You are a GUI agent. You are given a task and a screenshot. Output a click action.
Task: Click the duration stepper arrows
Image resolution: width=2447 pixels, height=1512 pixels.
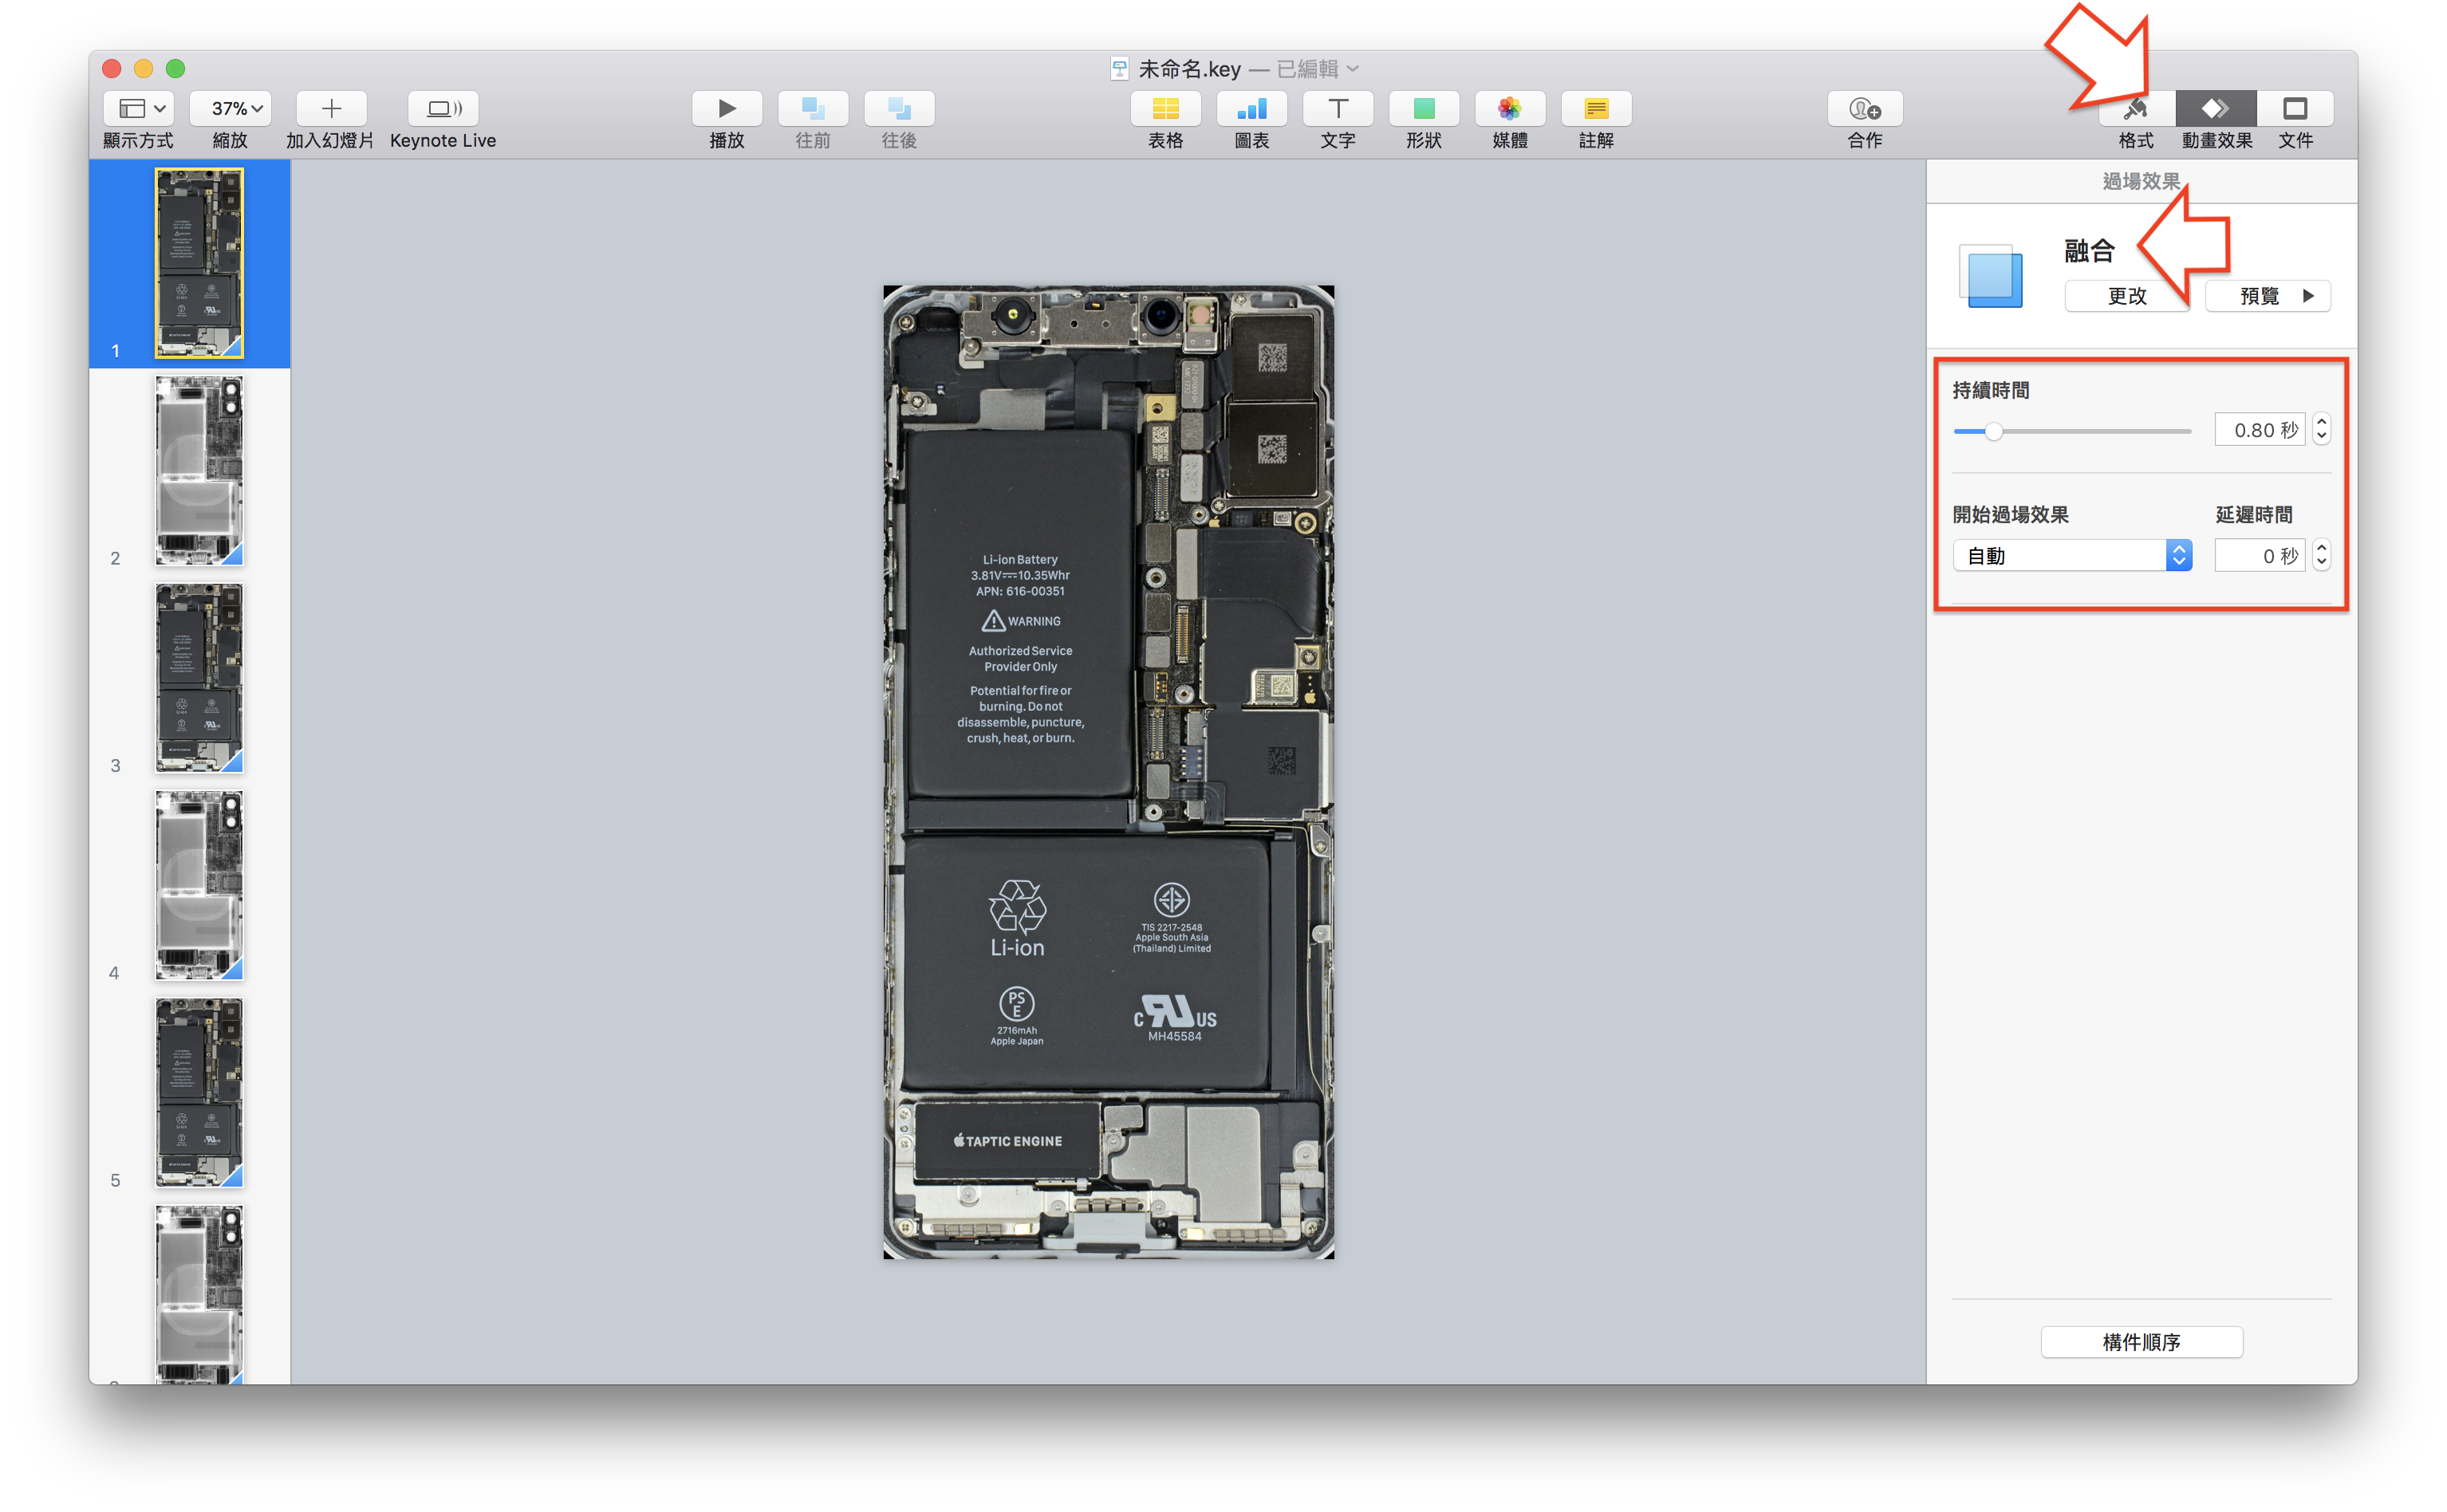(x=2322, y=430)
